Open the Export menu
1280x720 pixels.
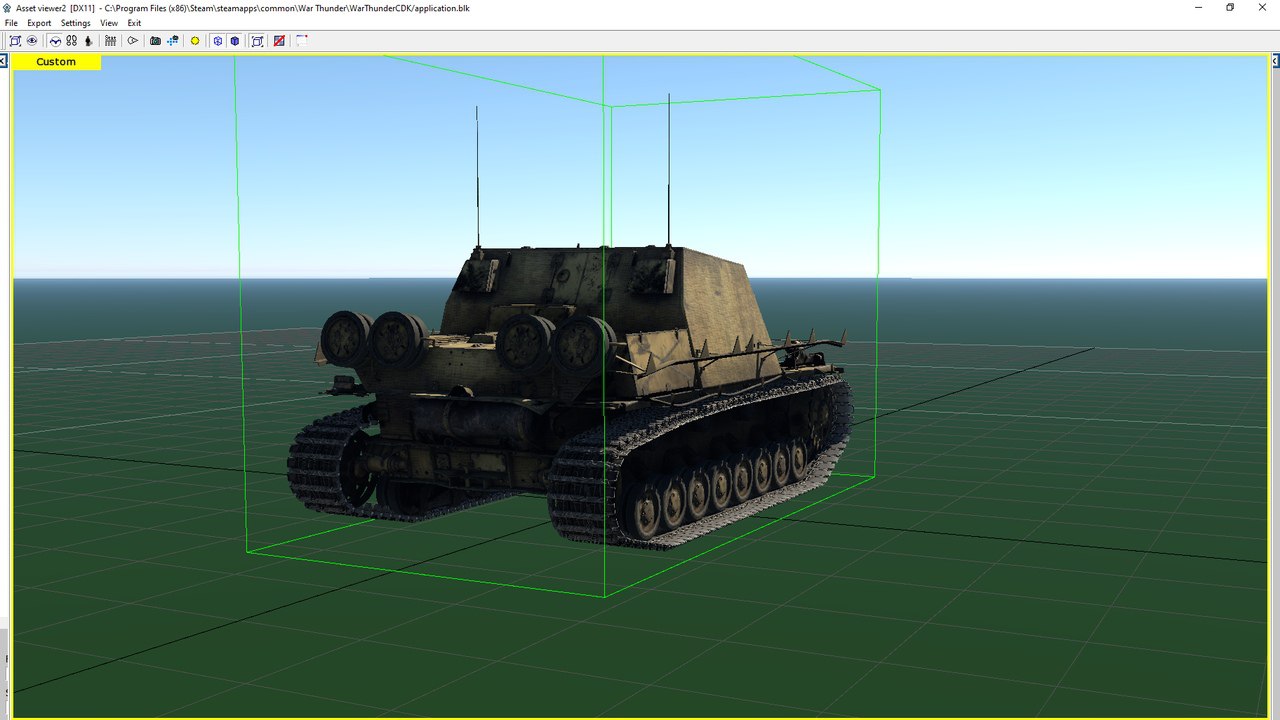(x=39, y=23)
